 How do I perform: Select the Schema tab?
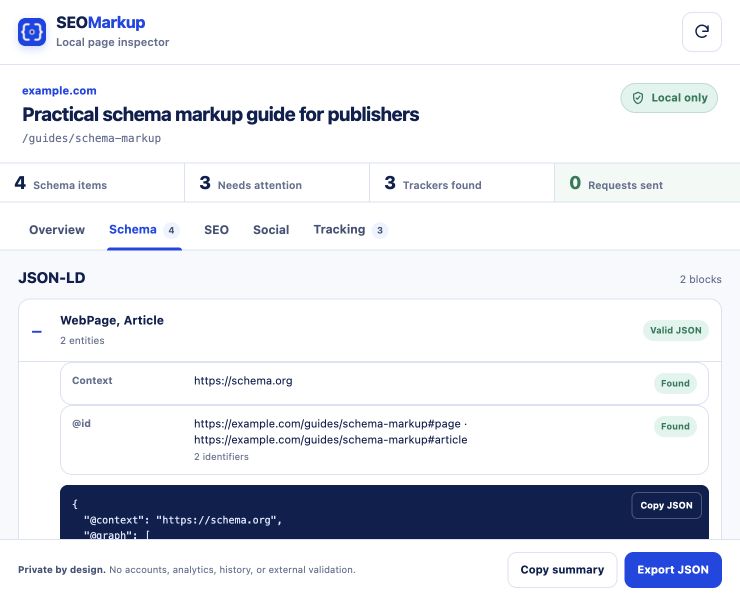pyautogui.click(x=144, y=230)
